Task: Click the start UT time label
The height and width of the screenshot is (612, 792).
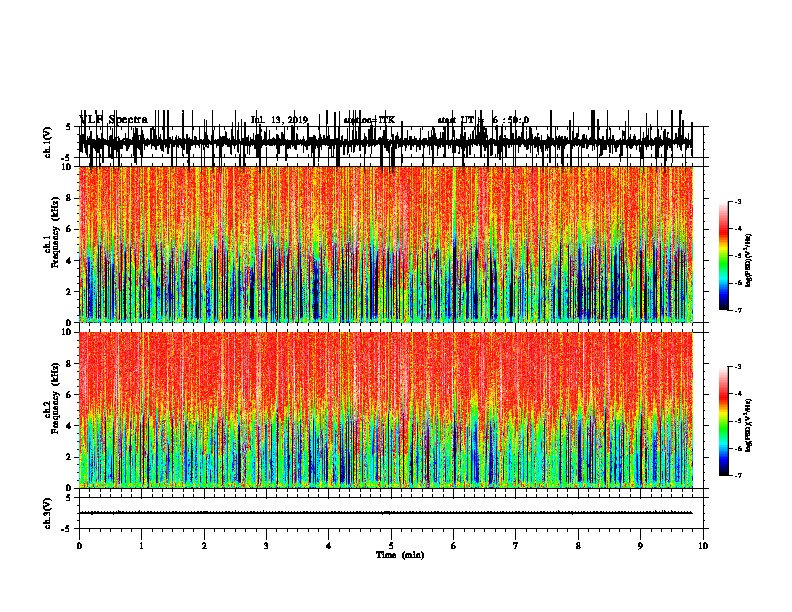Action: pyautogui.click(x=483, y=120)
